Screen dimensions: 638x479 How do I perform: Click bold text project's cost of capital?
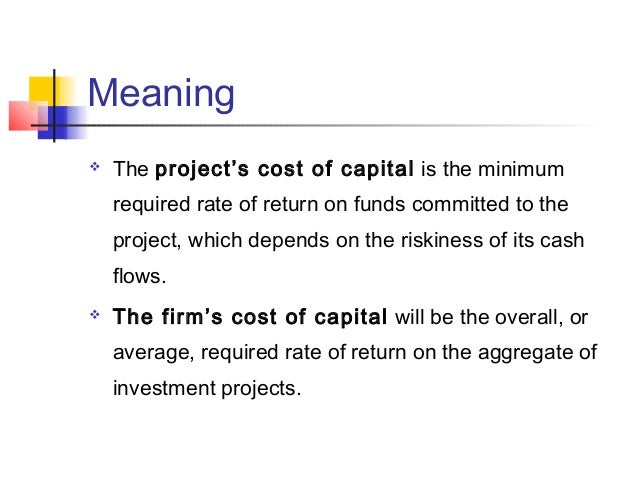(x=284, y=169)
